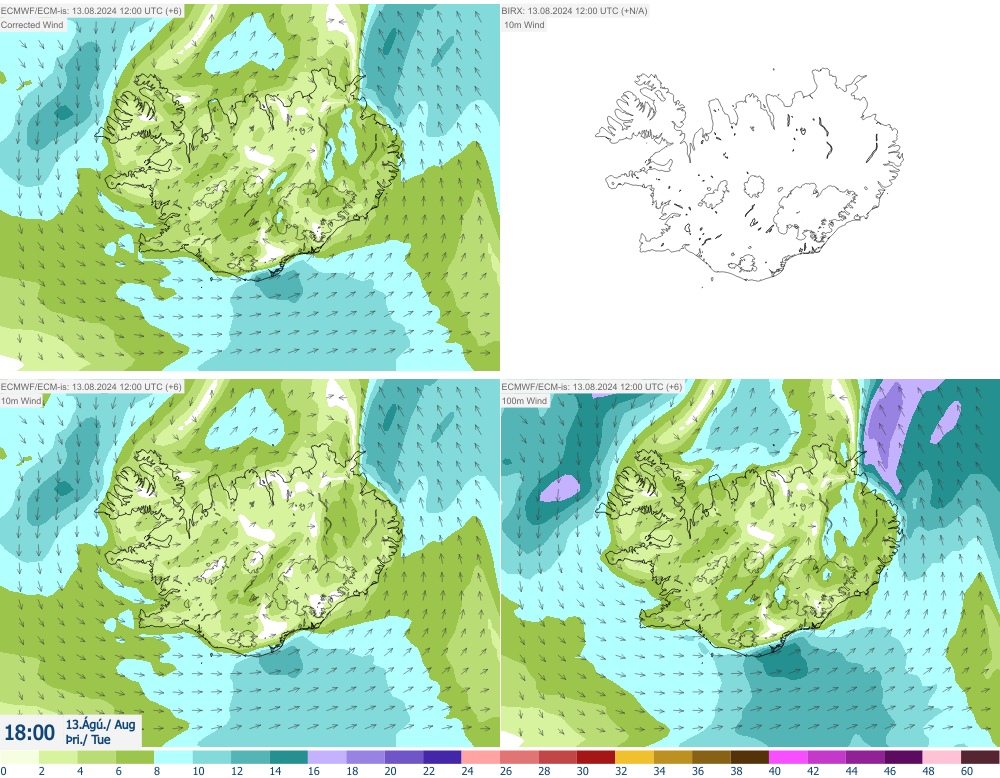The height and width of the screenshot is (778, 1000).
Task: Click the legend value 8
Action: tap(157, 771)
